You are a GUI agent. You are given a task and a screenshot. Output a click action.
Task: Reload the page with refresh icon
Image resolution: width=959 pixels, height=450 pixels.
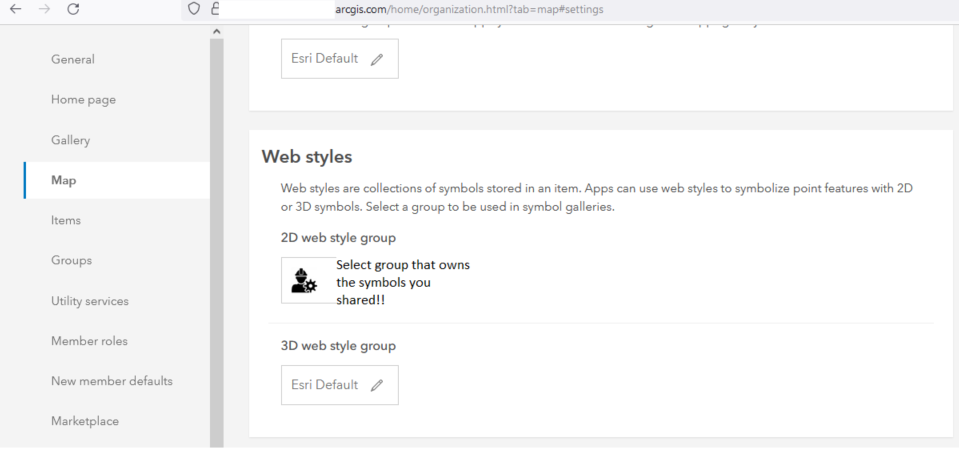tap(73, 10)
